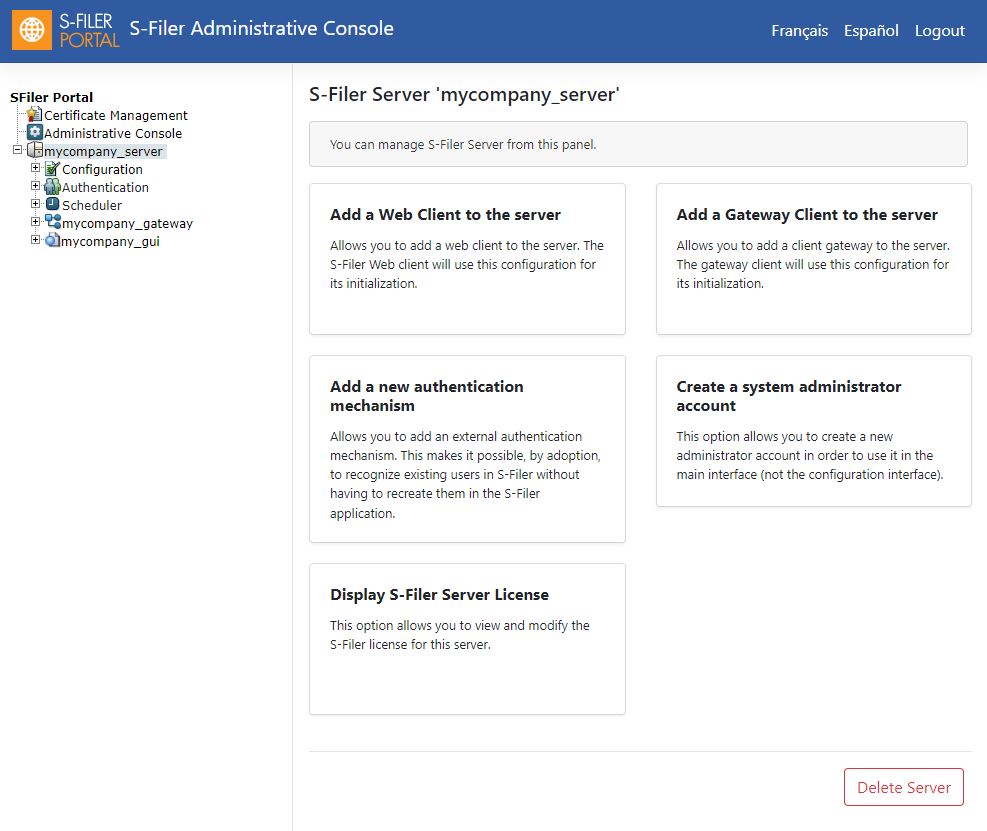The height and width of the screenshot is (831, 987).
Task: Open Create a system administrator account card
Action: point(813,431)
